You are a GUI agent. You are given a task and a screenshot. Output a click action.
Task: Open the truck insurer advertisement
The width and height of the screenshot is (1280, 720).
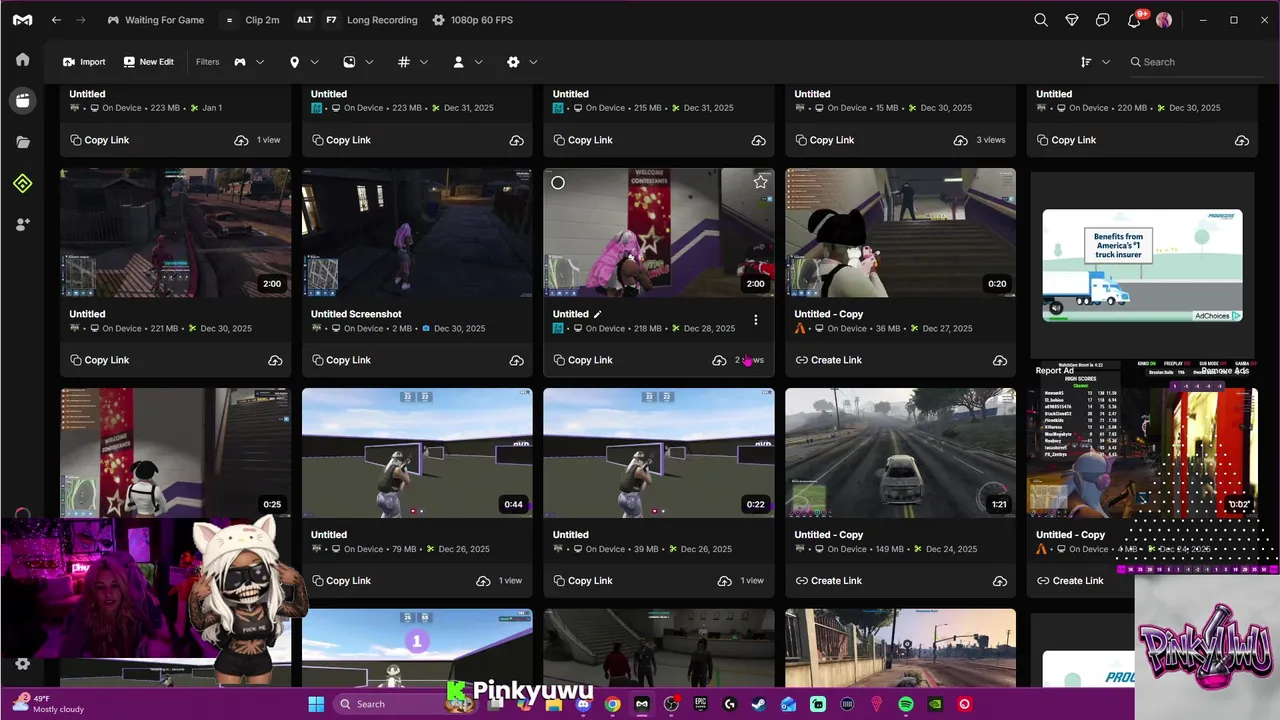1142,265
